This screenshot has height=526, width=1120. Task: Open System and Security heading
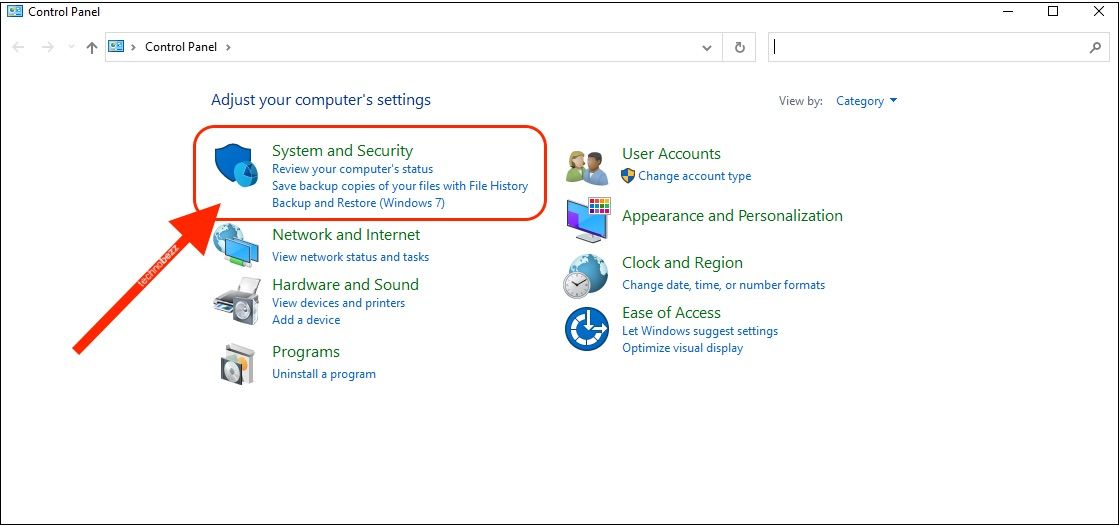pos(343,150)
